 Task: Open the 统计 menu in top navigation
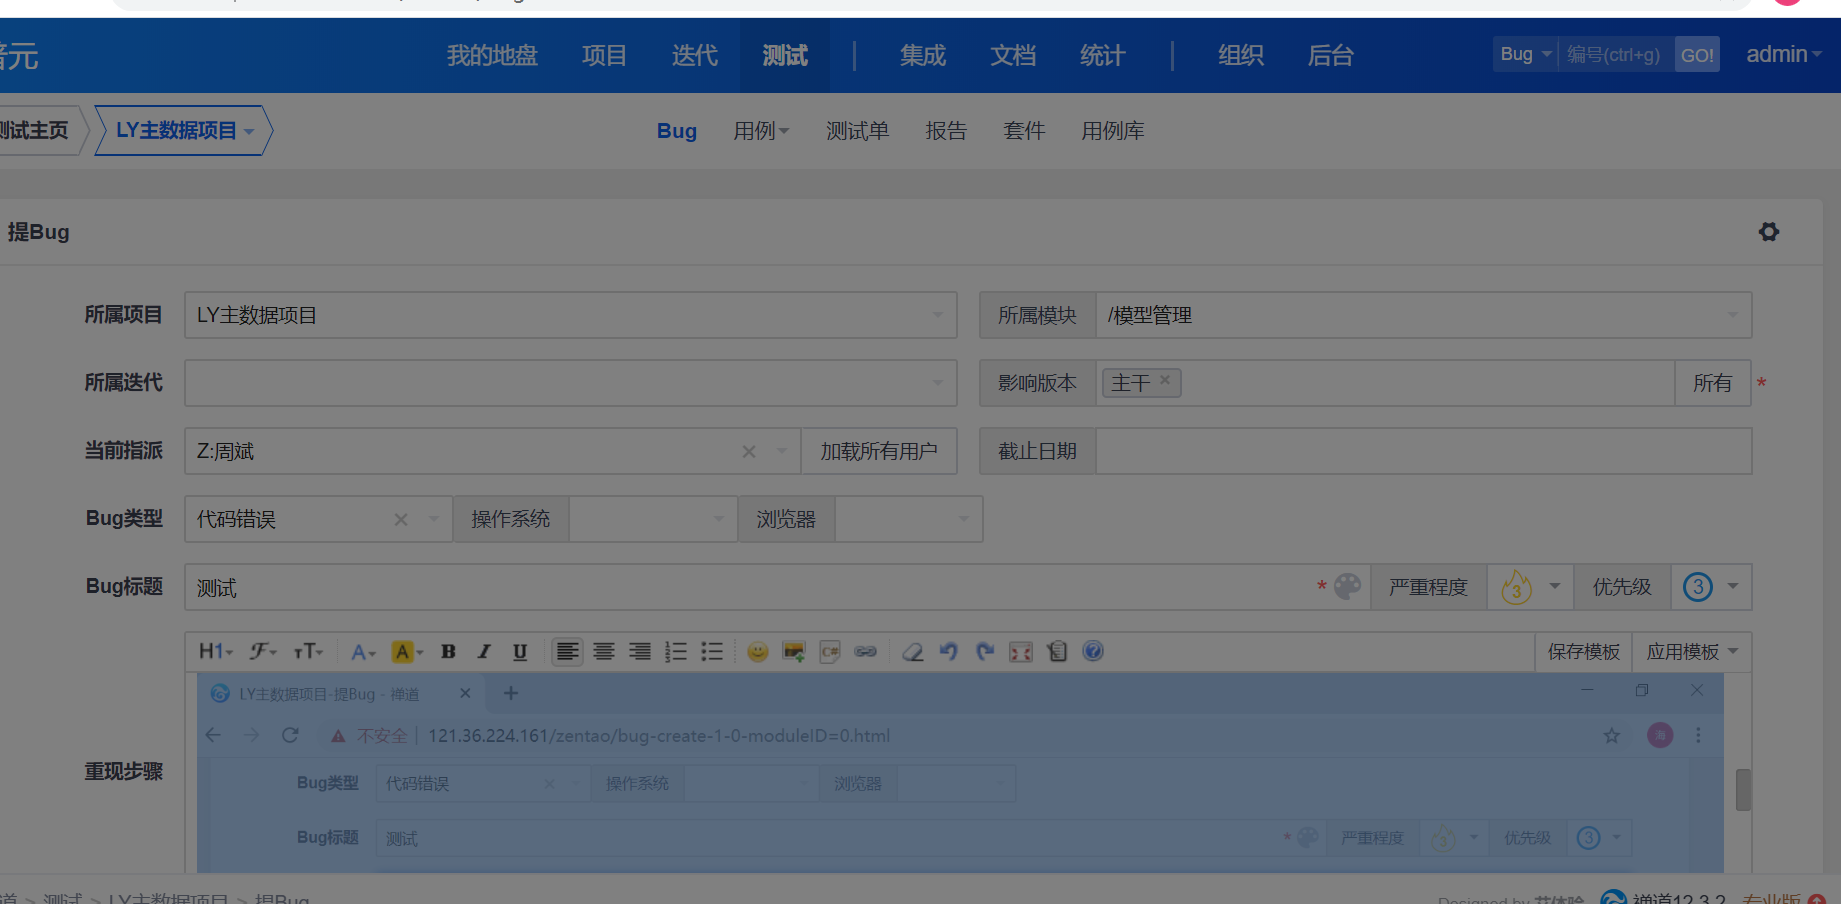coord(1102,56)
